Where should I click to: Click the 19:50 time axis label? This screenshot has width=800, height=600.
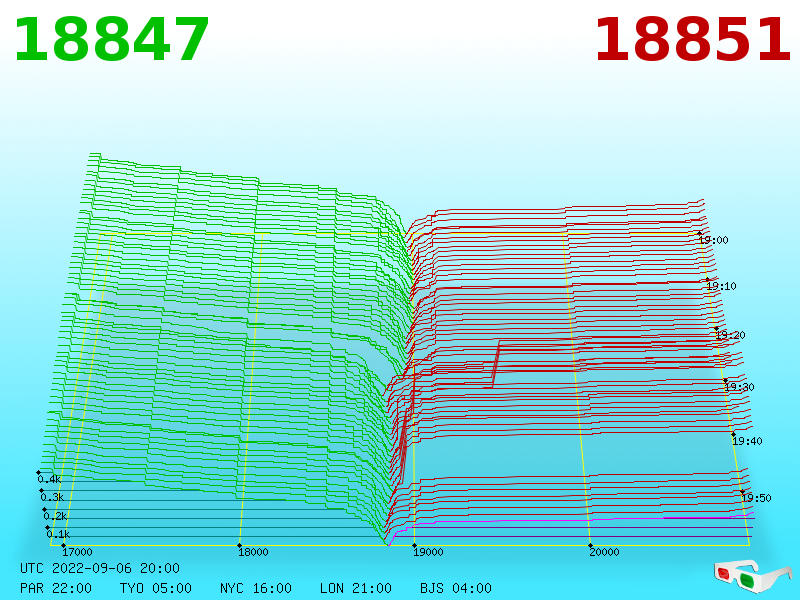click(756, 498)
